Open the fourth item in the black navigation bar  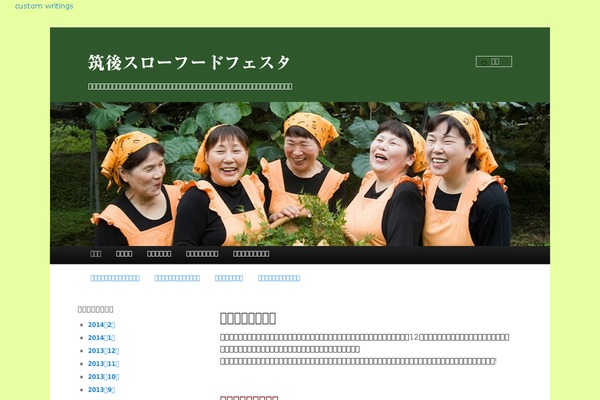point(202,254)
